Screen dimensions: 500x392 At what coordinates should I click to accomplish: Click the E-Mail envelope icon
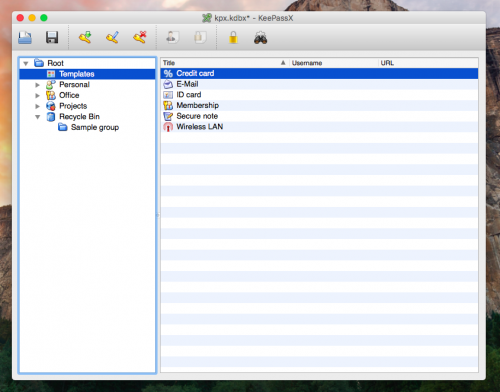(168, 84)
